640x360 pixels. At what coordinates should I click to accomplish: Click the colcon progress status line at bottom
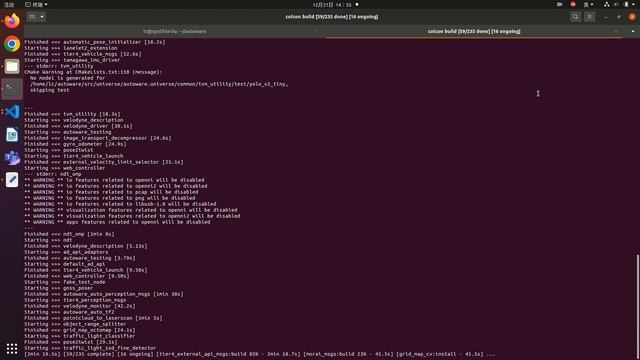260,354
